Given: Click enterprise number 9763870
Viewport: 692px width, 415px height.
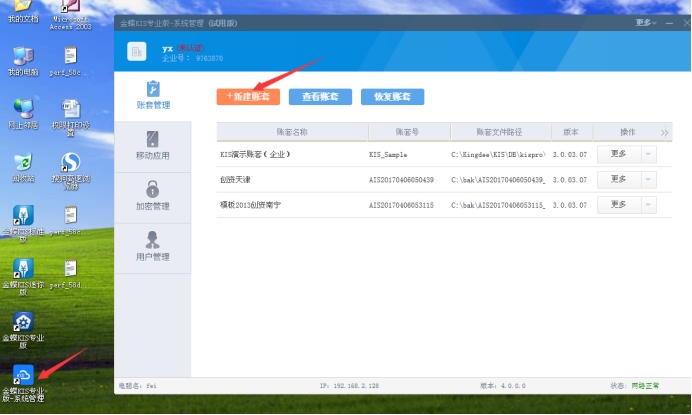Looking at the screenshot, I should [209, 58].
